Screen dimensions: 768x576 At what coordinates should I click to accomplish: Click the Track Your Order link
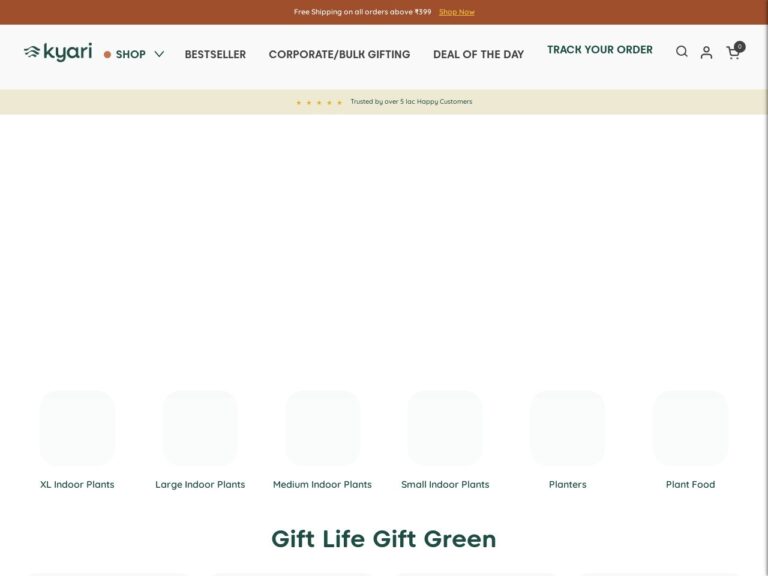pos(599,50)
